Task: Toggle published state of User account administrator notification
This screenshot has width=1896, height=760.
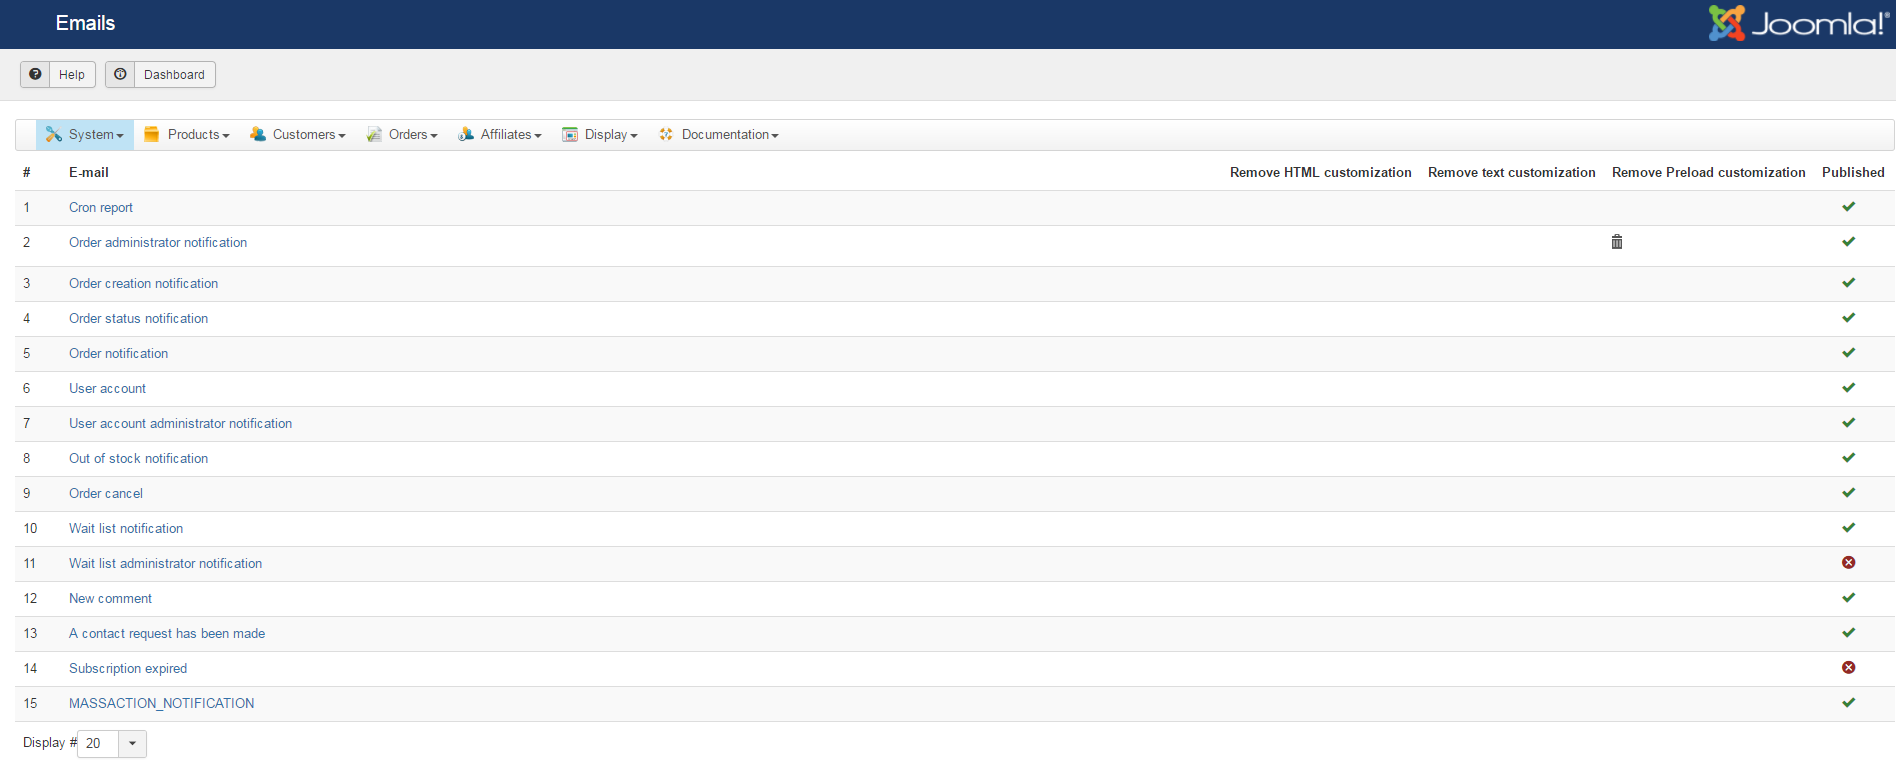Action: (x=1849, y=423)
